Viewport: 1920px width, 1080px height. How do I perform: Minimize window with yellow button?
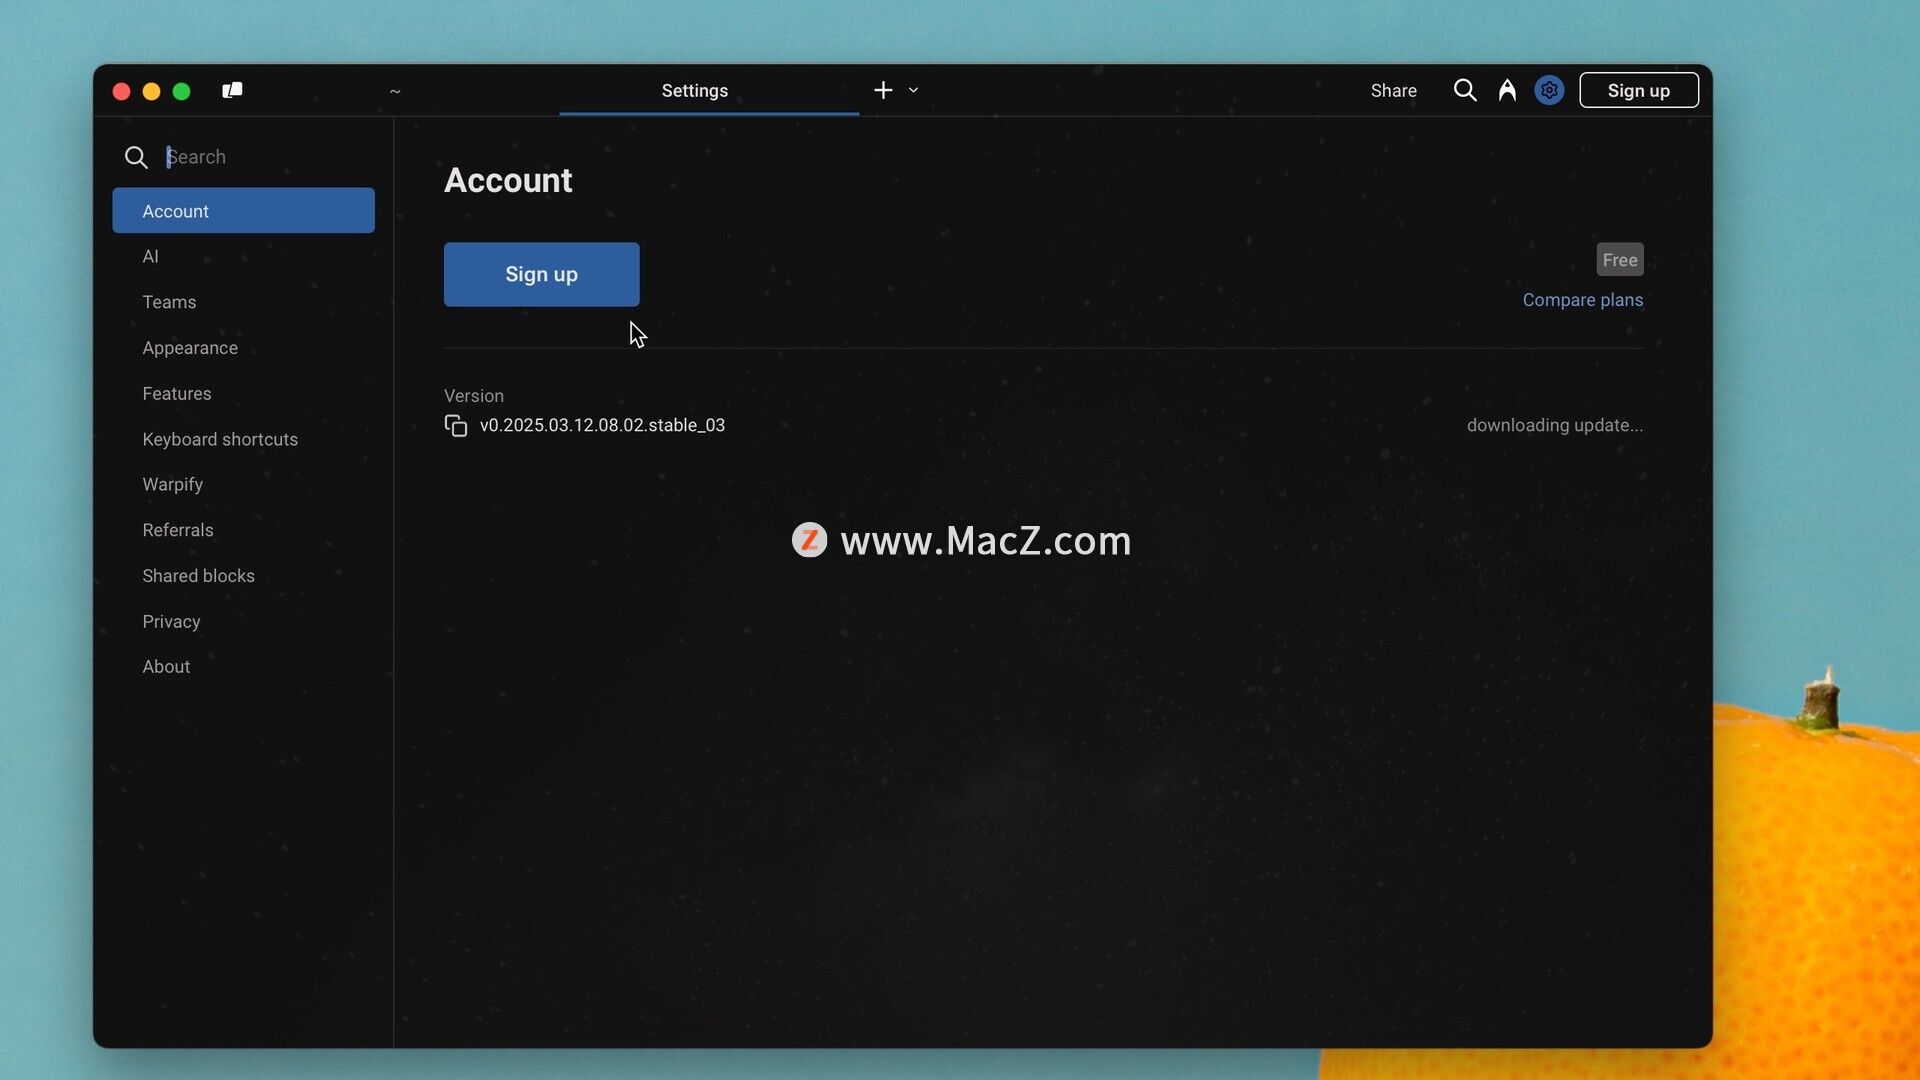[152, 92]
